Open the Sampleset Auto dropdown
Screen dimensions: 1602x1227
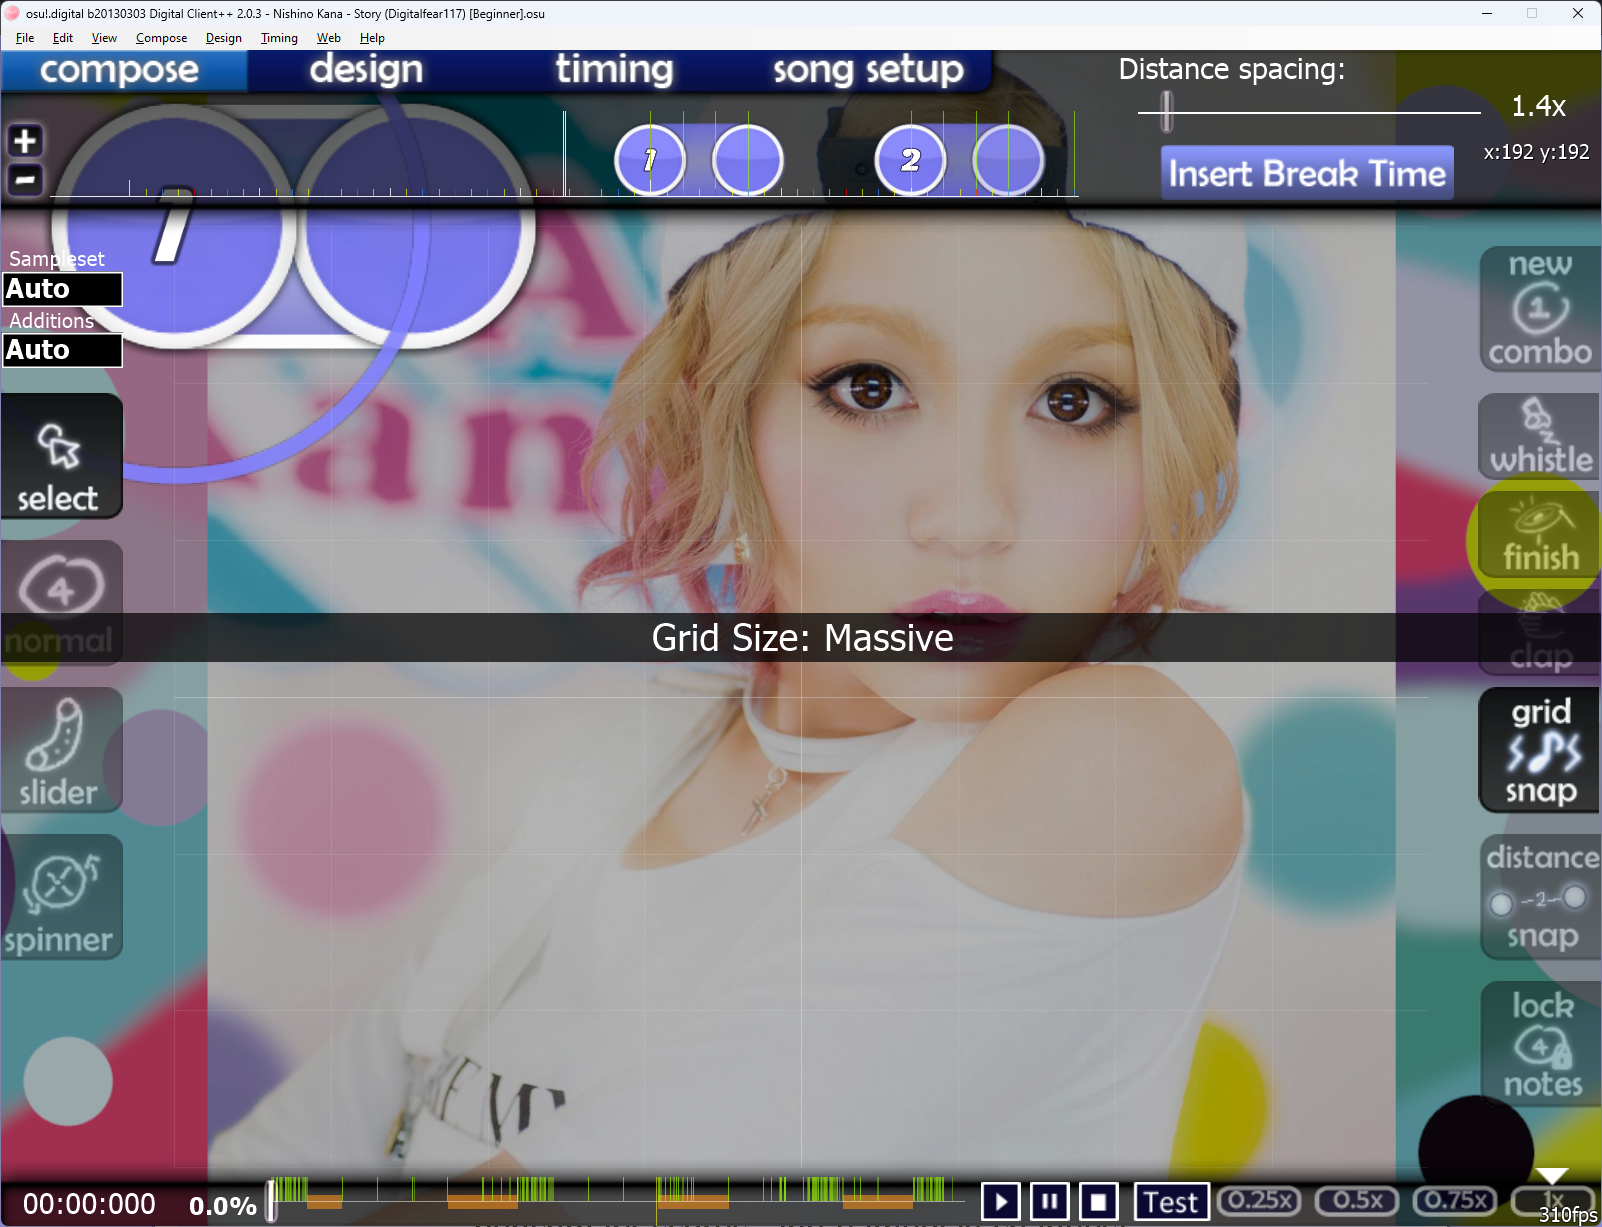(x=62, y=289)
